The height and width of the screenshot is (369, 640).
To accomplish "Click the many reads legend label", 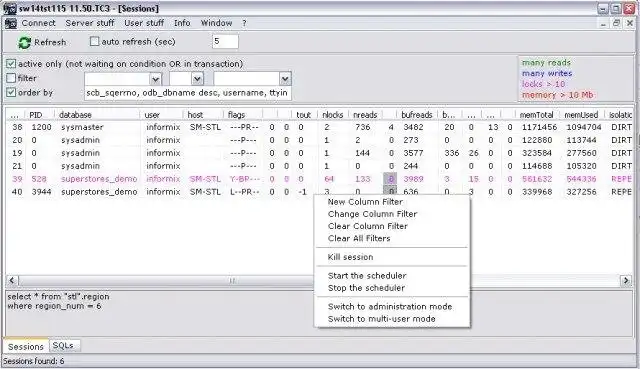I will 546,63.
